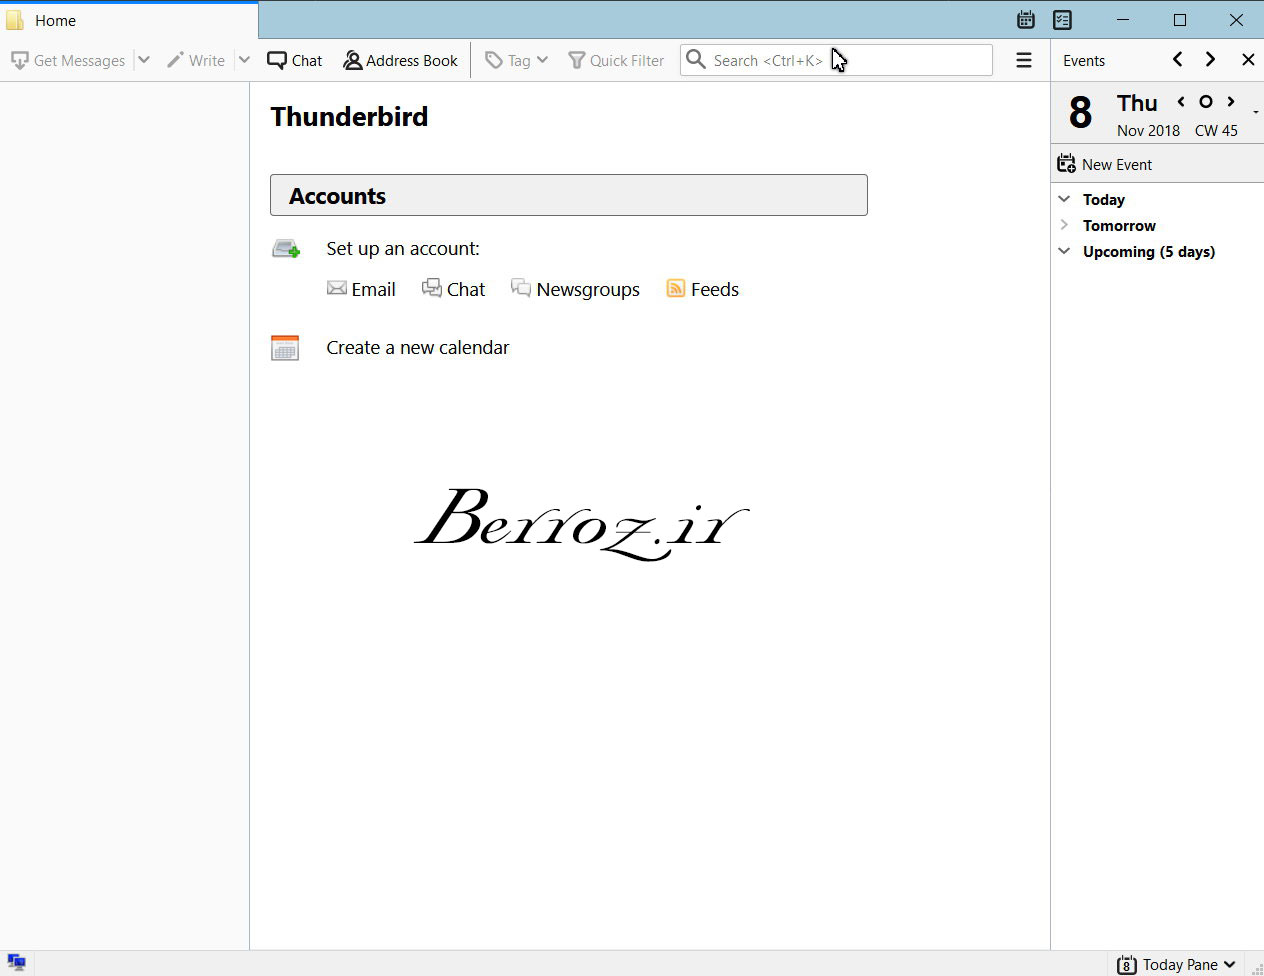Open the Tasks tab icon
The width and height of the screenshot is (1264, 976).
click(1062, 20)
